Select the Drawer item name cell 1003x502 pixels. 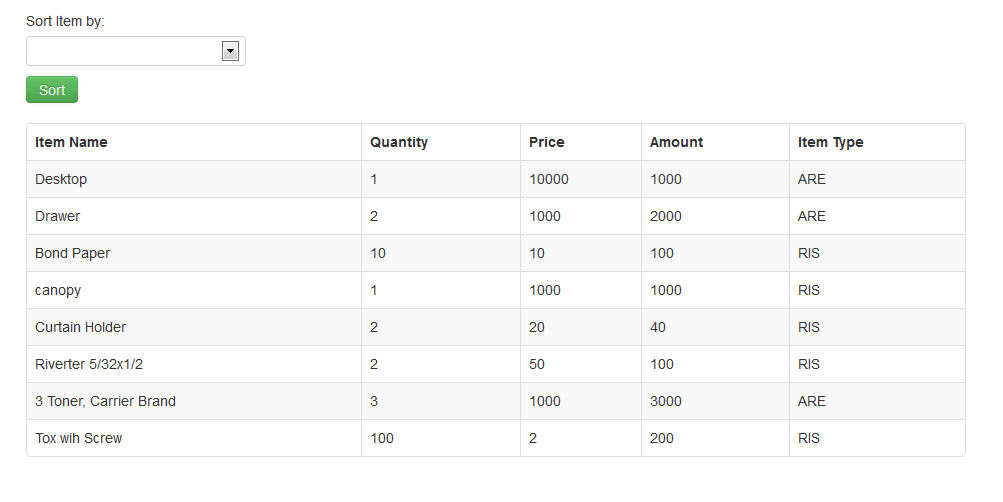(194, 216)
